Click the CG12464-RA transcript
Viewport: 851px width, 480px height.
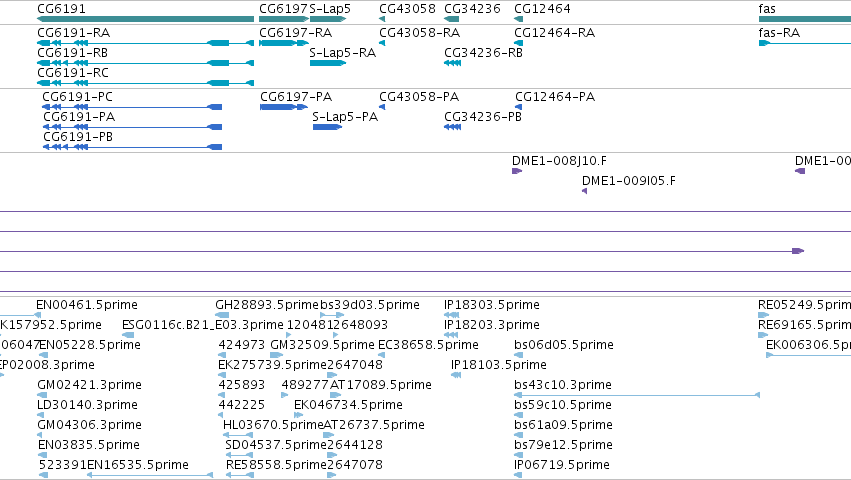518,43
